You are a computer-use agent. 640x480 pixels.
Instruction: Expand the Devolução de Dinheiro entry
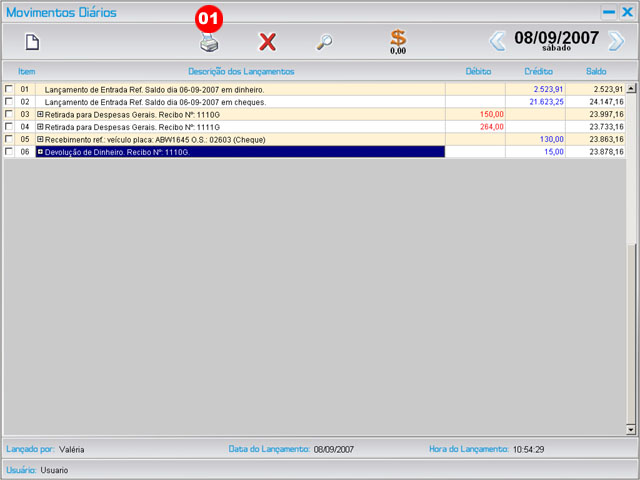[41, 152]
